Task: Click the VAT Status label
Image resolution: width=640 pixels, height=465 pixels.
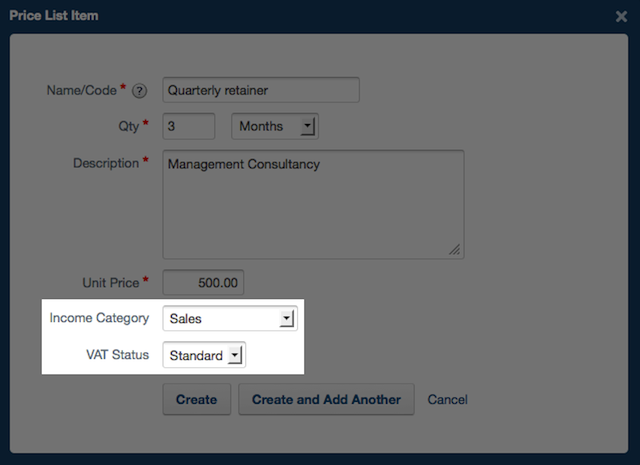Action: point(116,354)
